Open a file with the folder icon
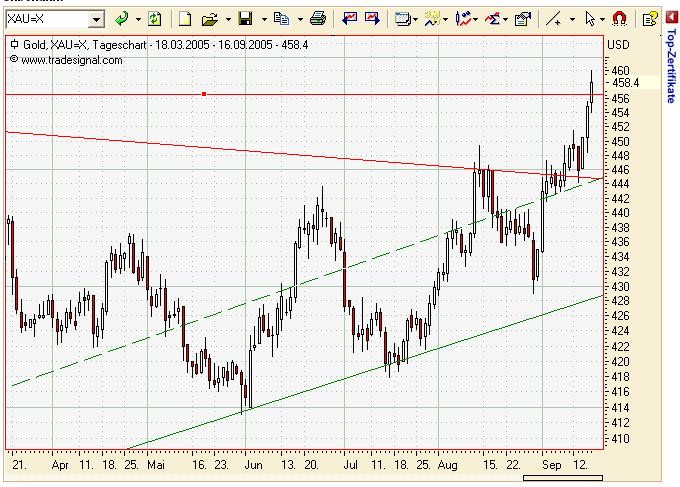The height and width of the screenshot is (487, 680). (210, 19)
